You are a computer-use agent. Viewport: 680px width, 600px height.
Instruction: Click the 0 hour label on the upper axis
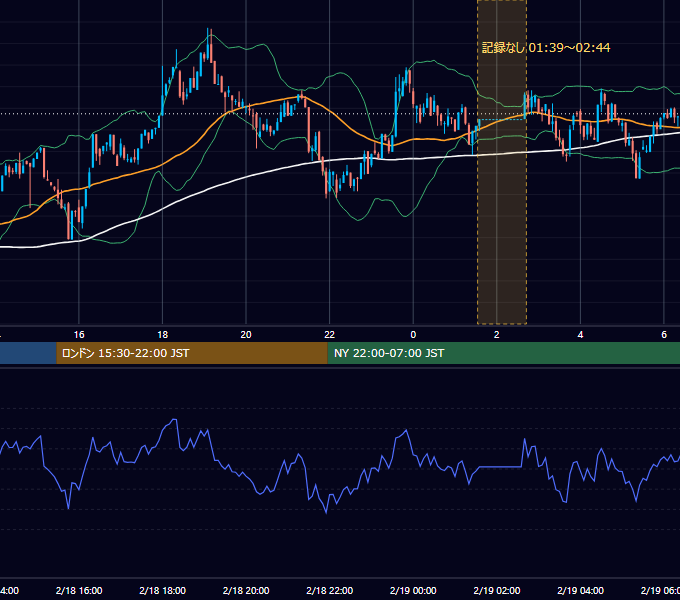coord(413,335)
